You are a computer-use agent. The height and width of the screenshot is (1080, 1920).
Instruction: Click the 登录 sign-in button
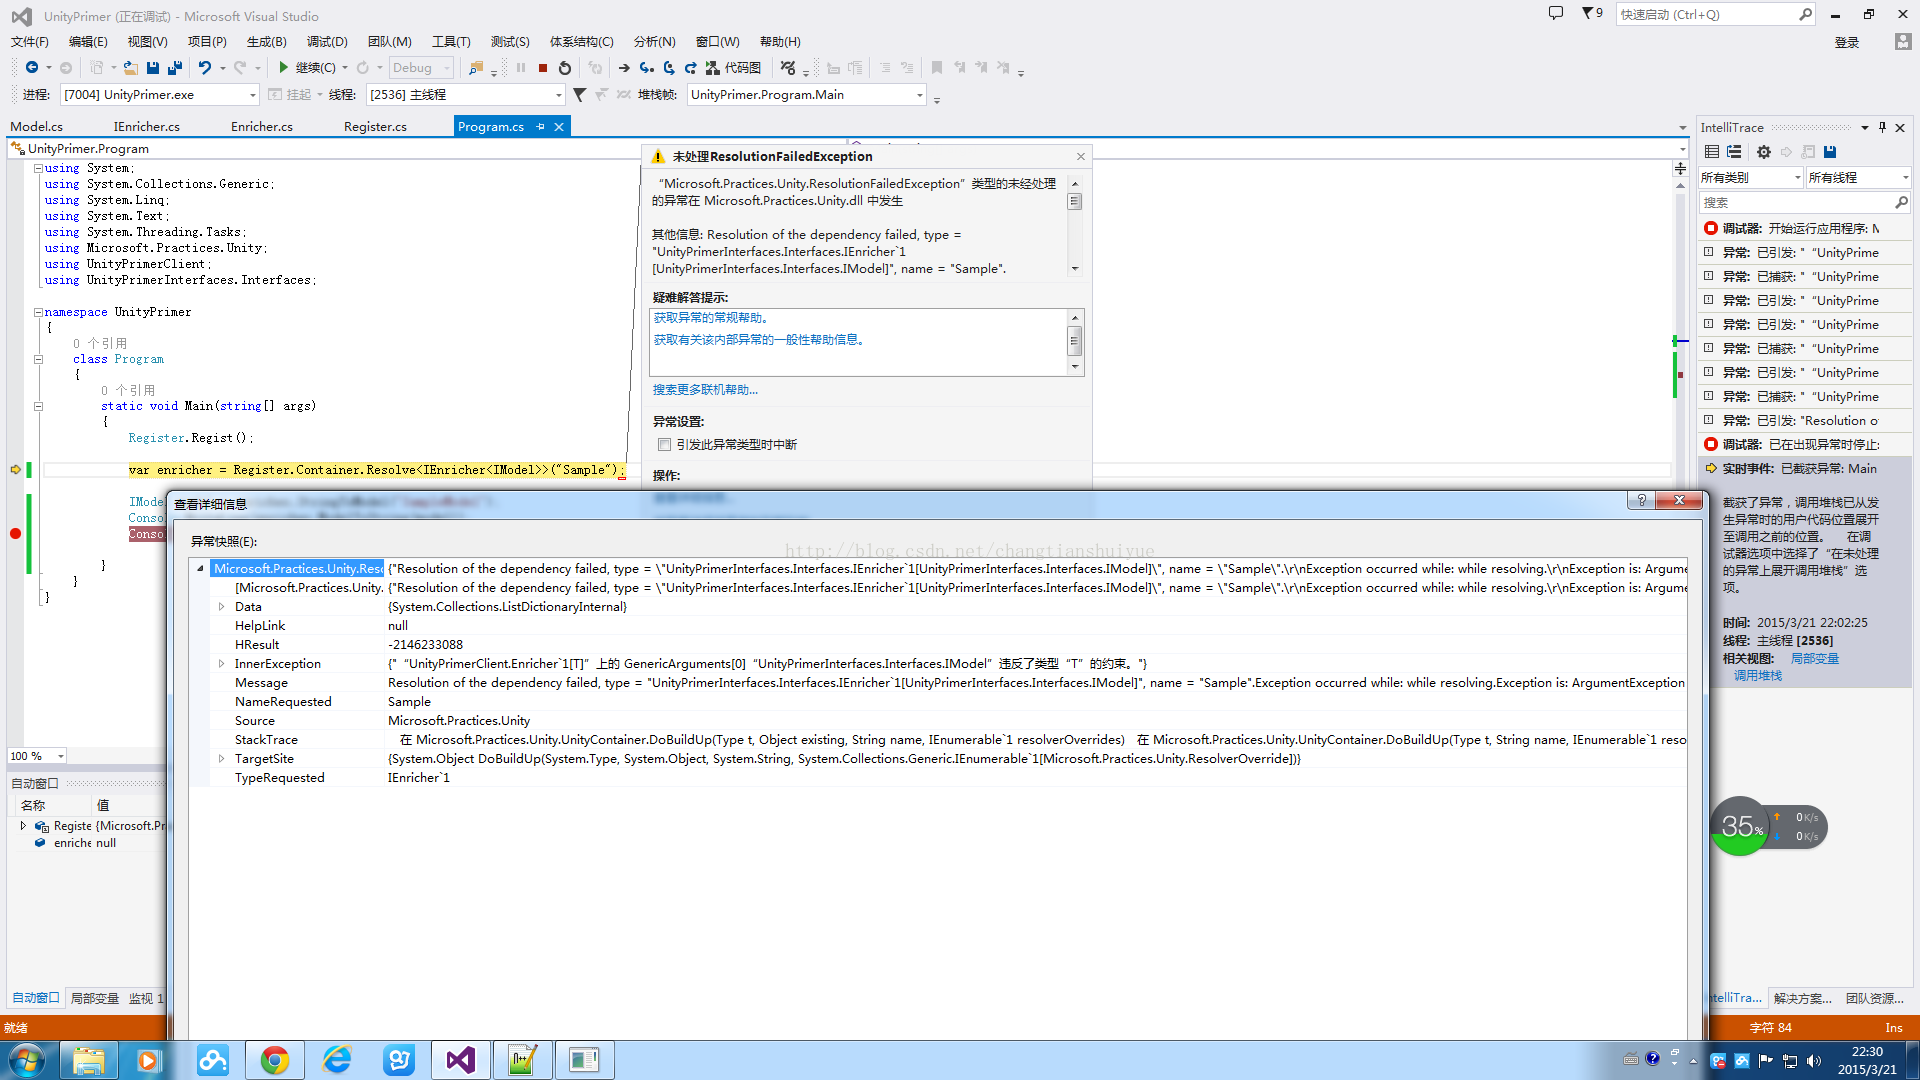(1846, 42)
